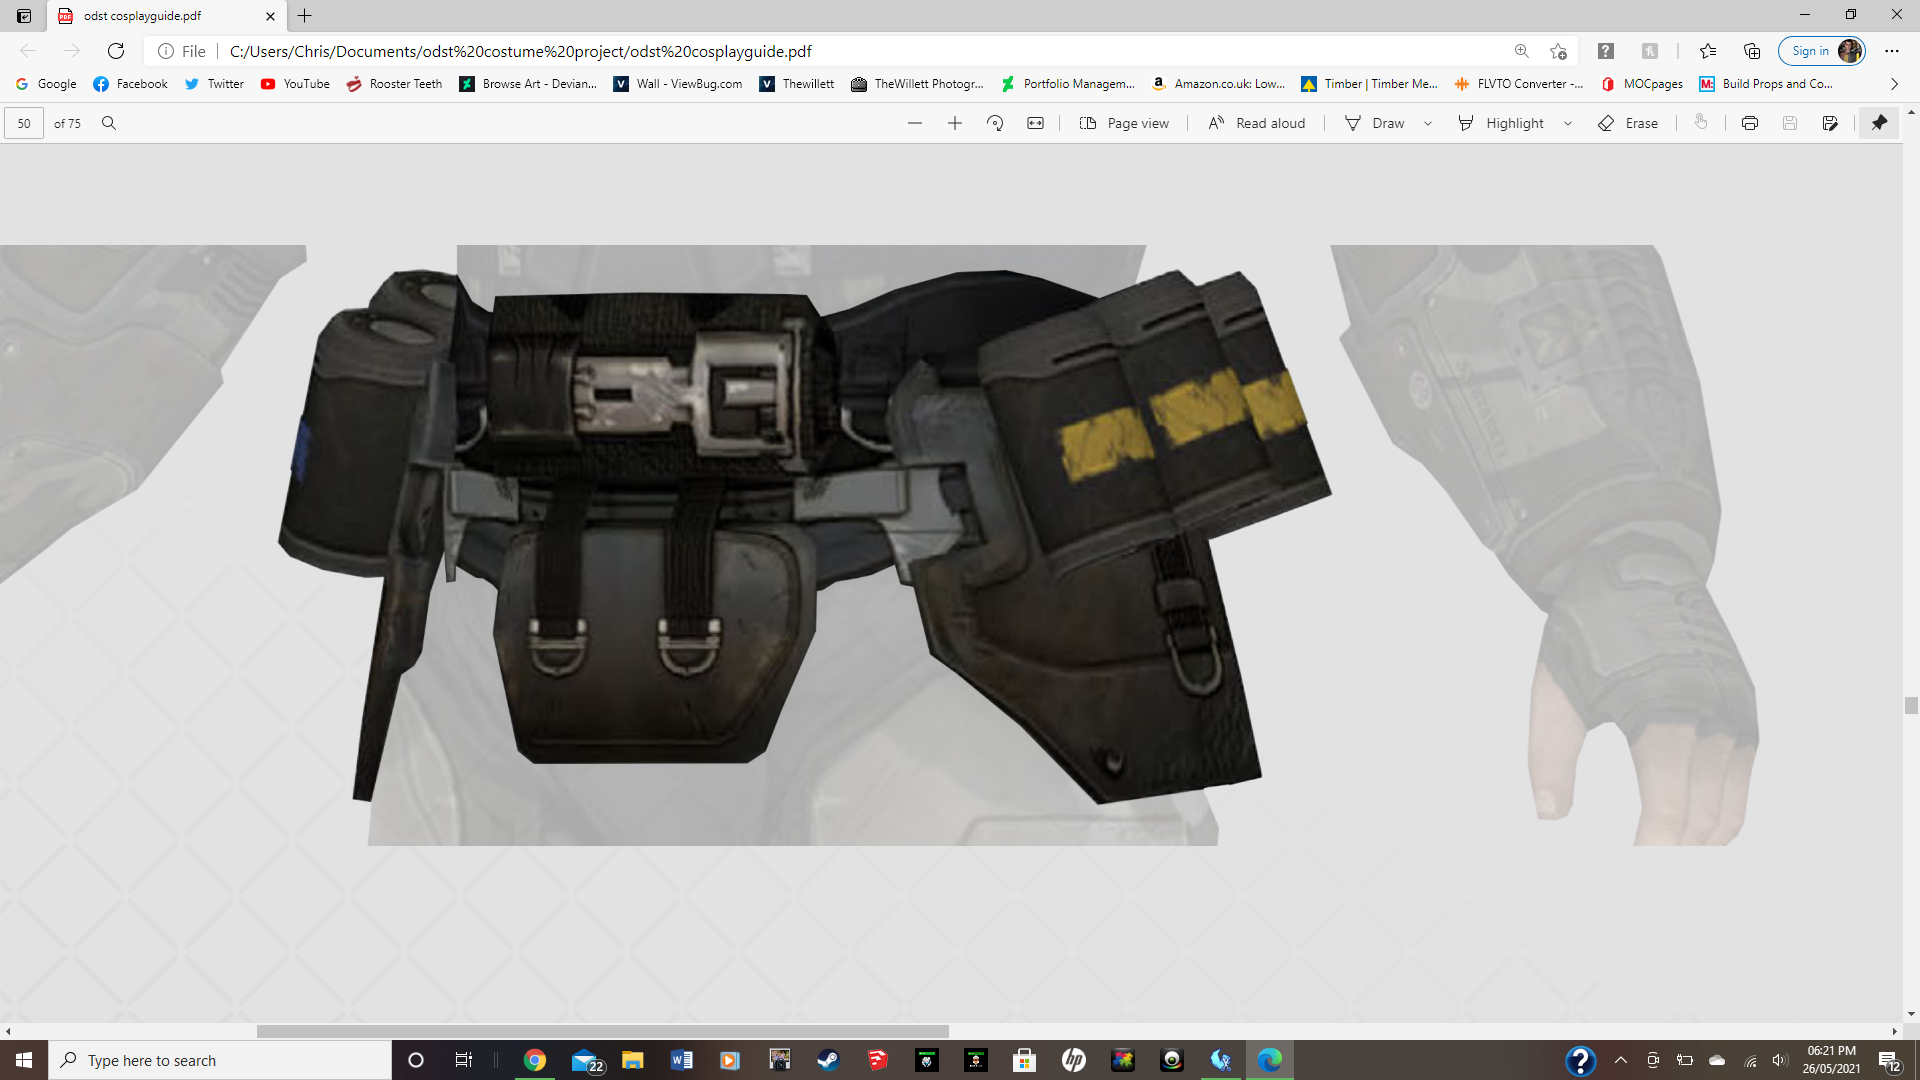Image resolution: width=1920 pixels, height=1080 pixels.
Task: Start Read aloud
Action: click(1257, 123)
